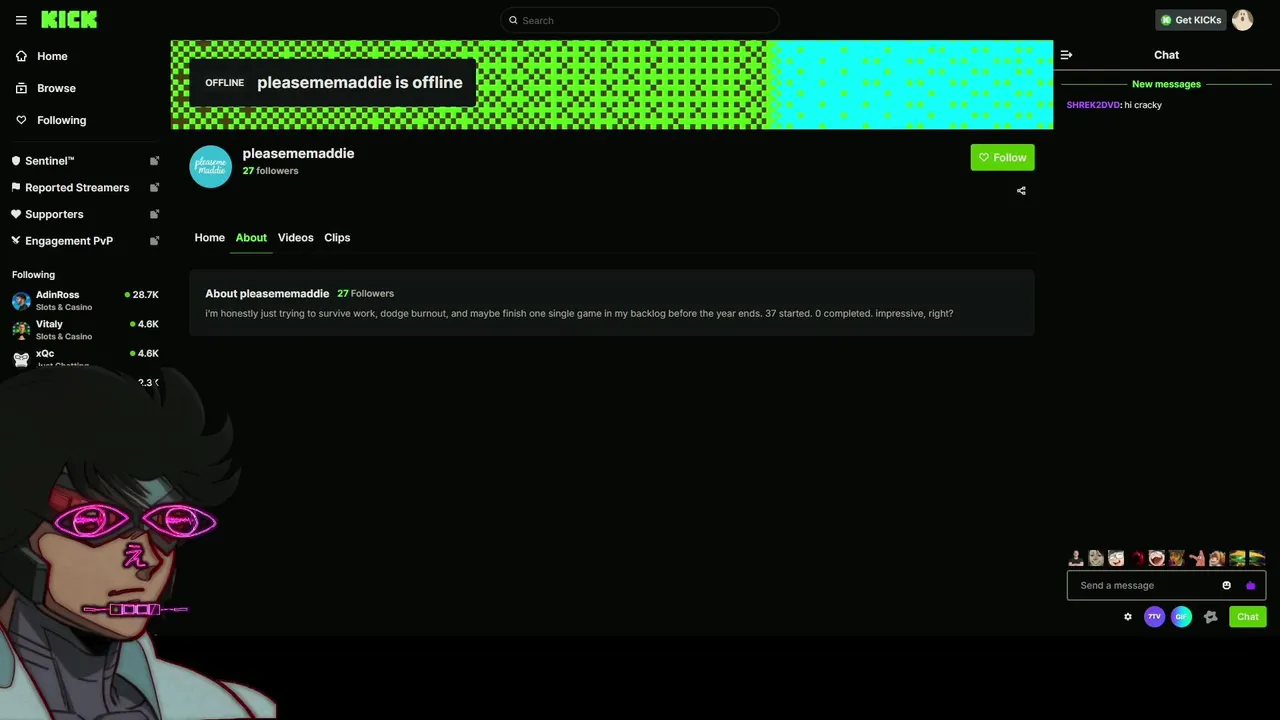Open xQc channel in Following list
The image size is (1280, 720).
pos(85,357)
